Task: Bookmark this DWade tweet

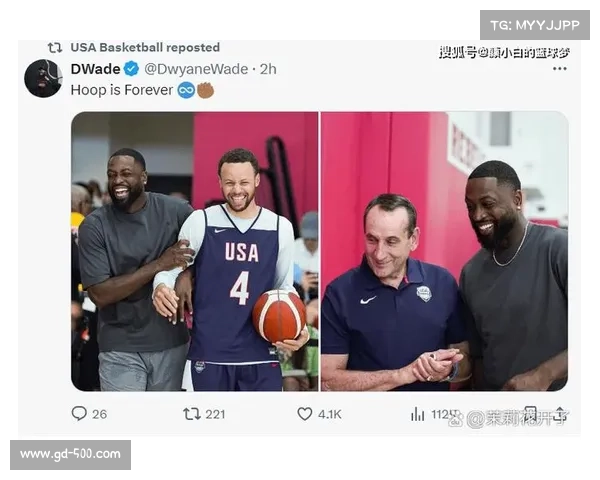Action: click(530, 414)
